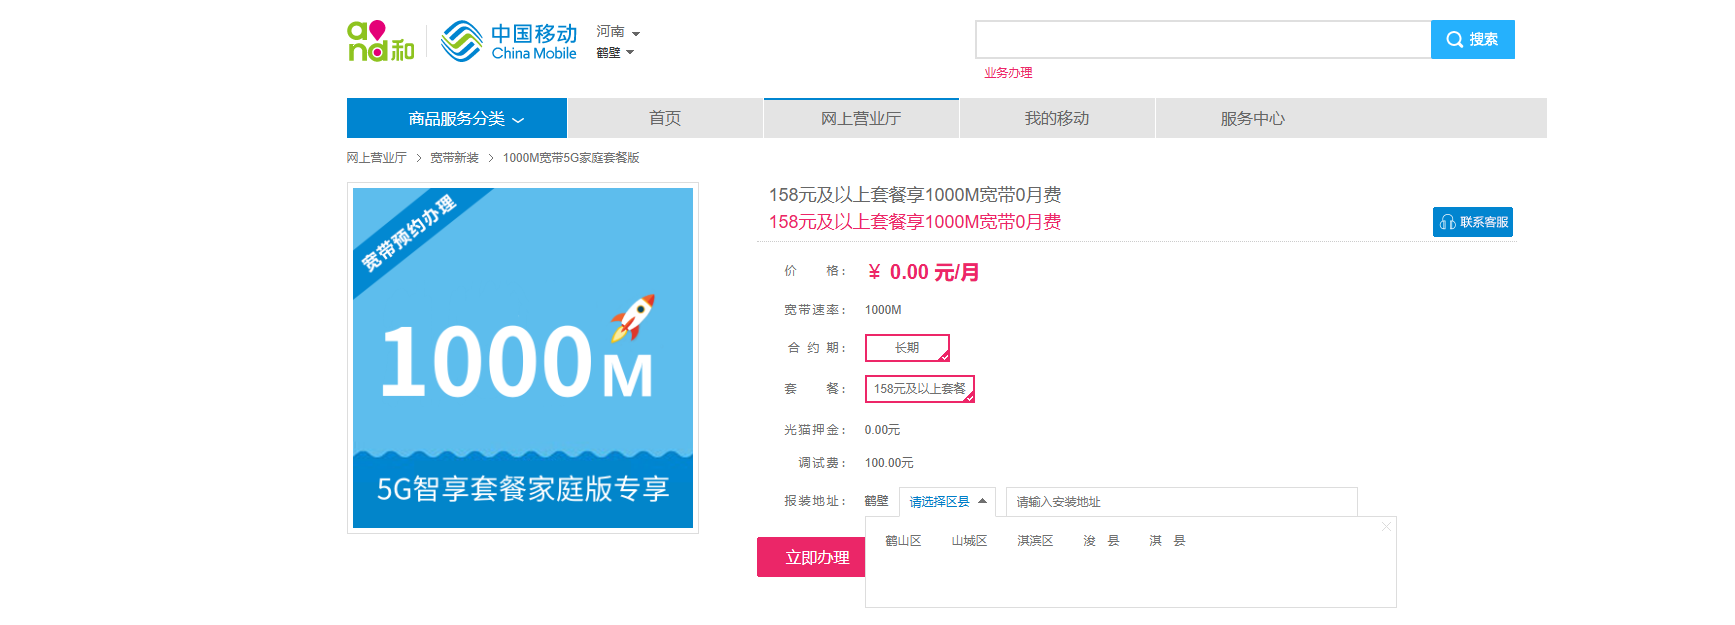Choose 山城区 from the district list
Screen dimensions: 1735x625
pos(969,541)
